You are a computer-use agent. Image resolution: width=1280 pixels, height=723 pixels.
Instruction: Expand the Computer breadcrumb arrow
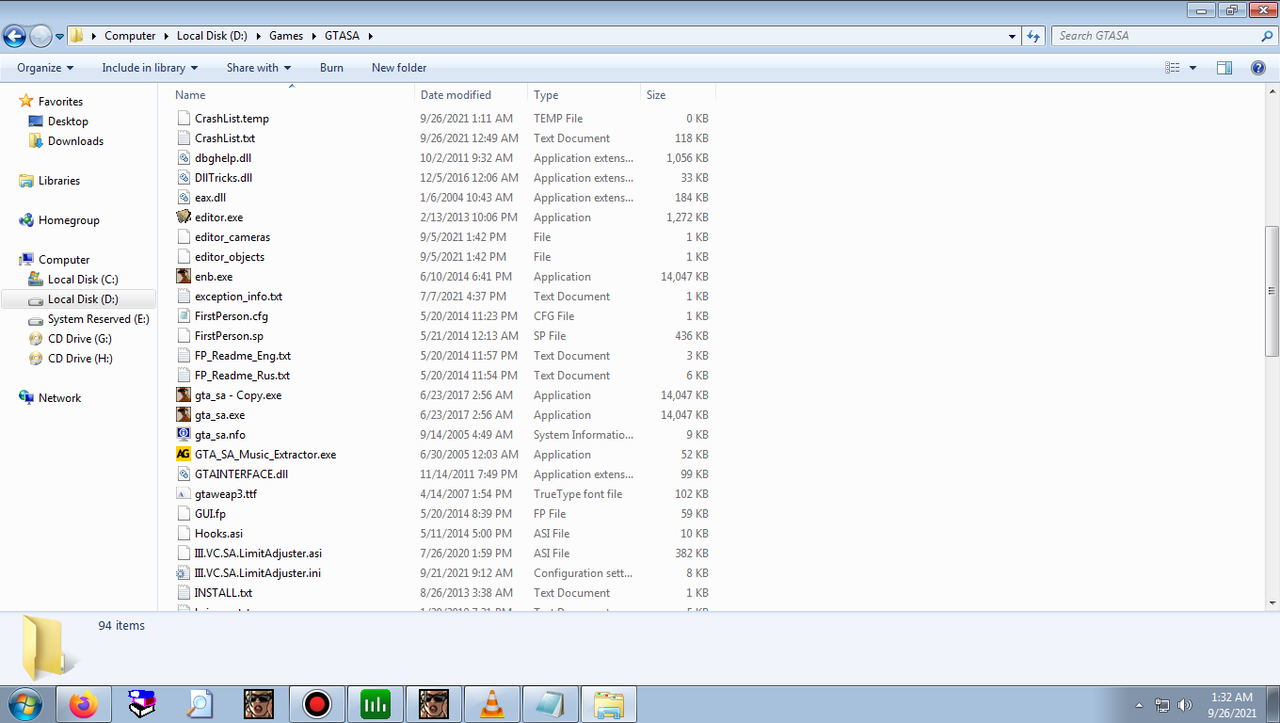coord(168,36)
